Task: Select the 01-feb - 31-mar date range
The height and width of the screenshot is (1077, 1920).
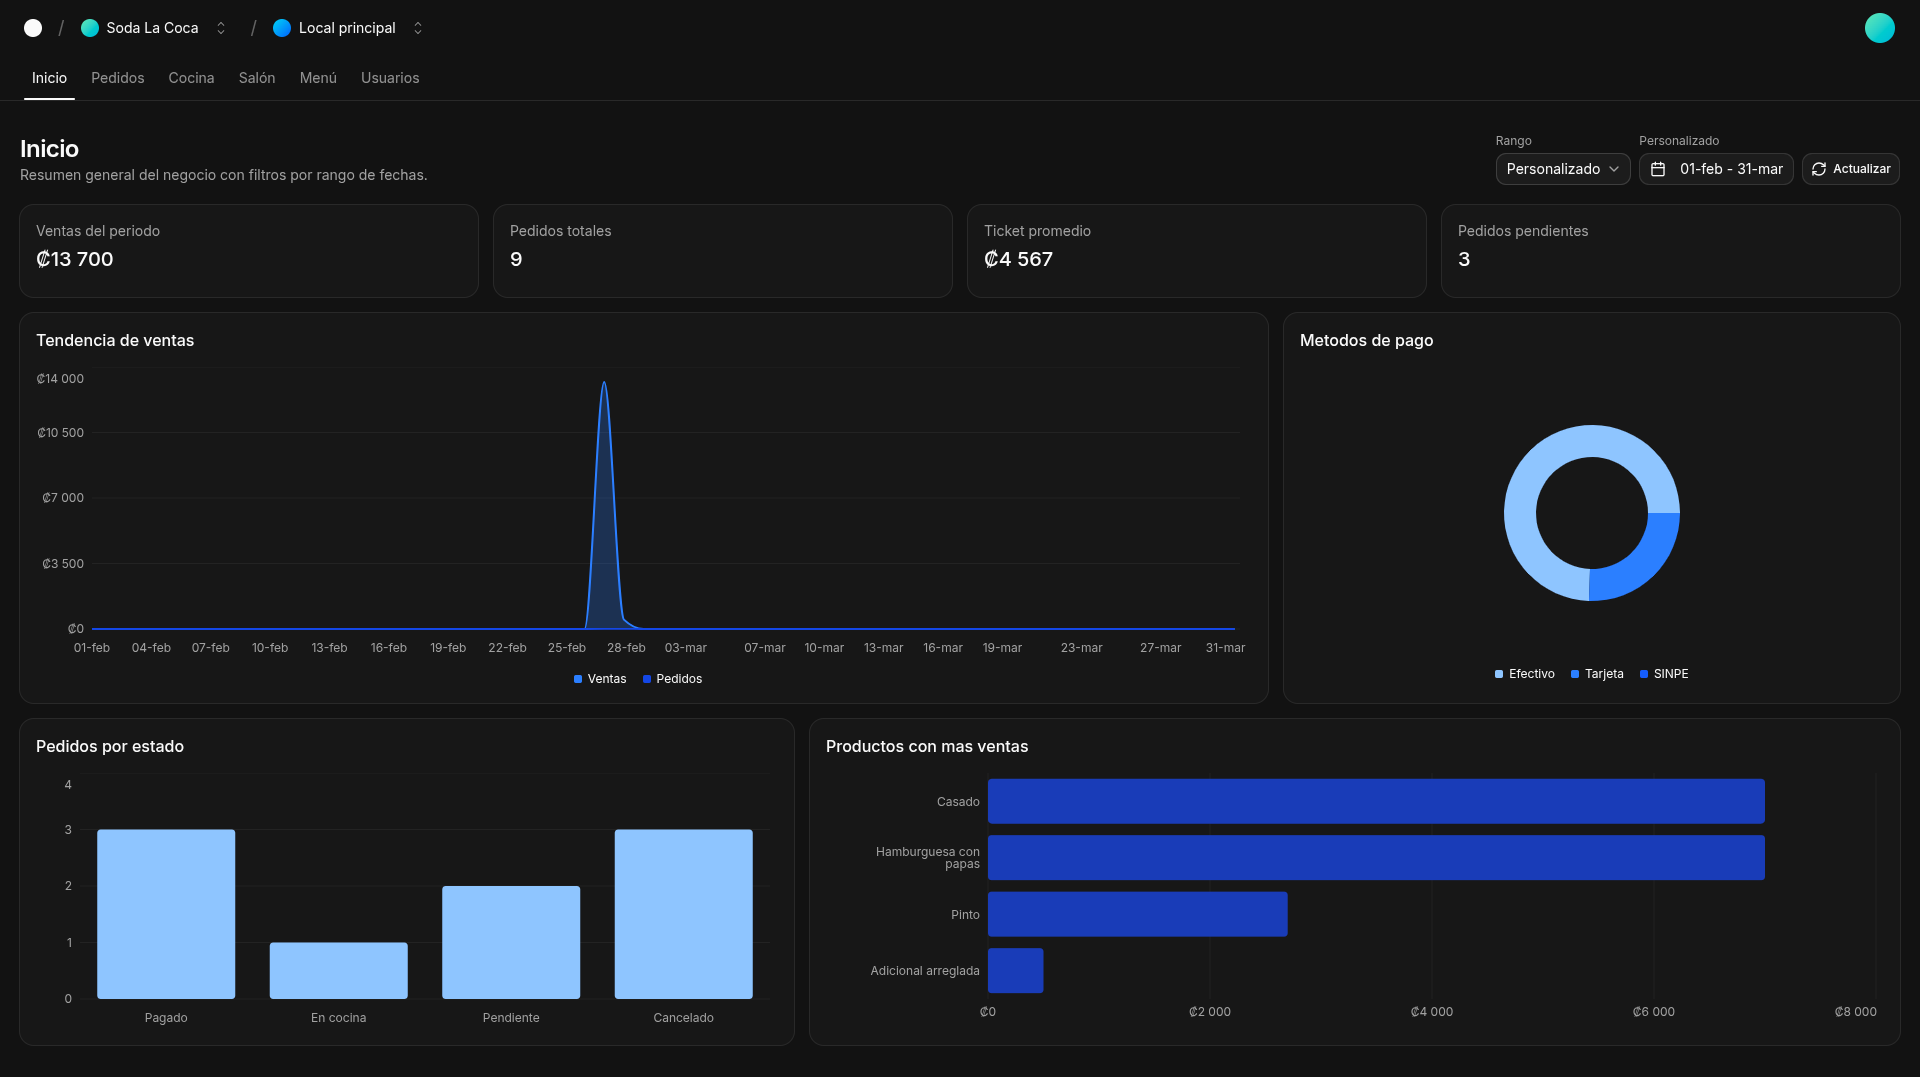Action: click(1730, 169)
